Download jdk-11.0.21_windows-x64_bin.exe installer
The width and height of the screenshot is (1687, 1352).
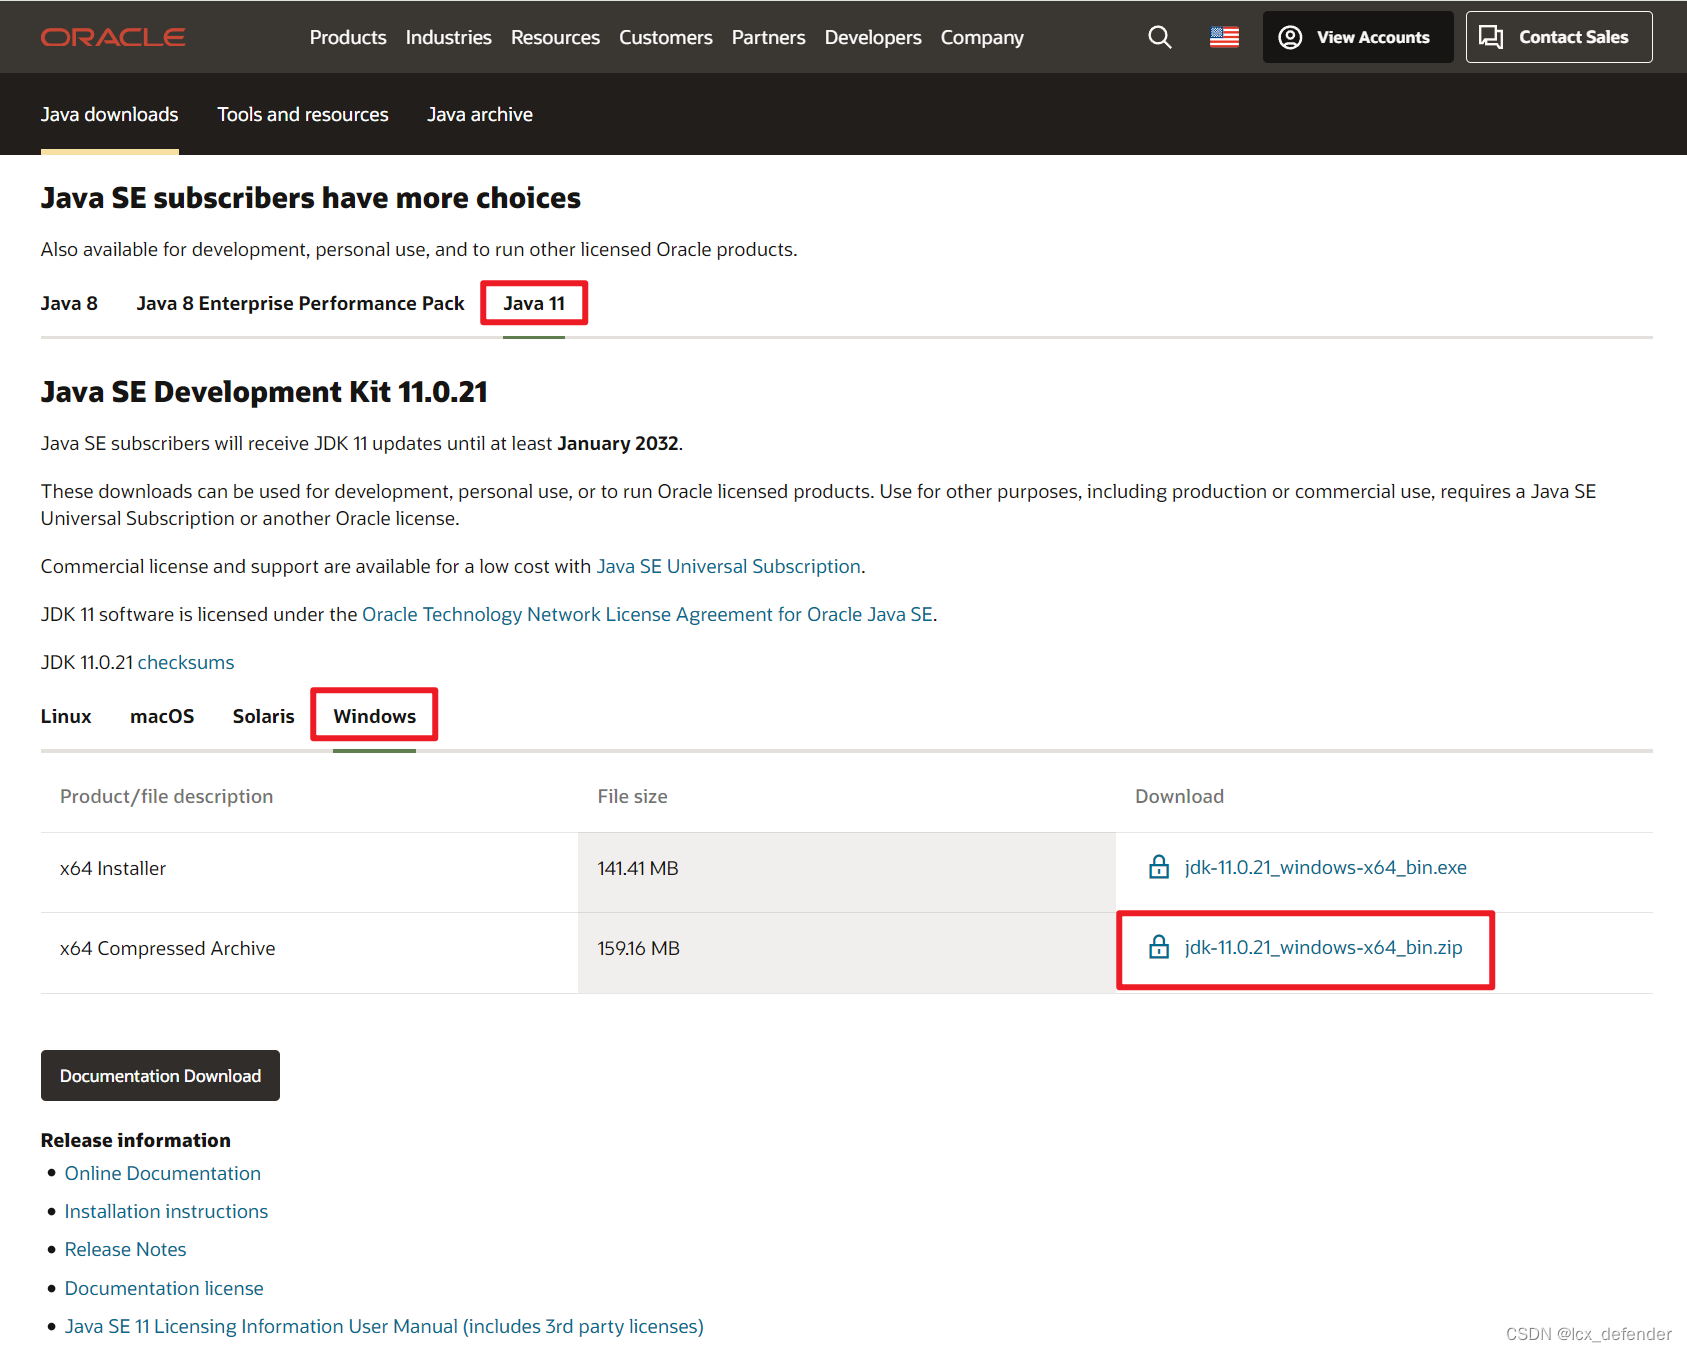(x=1326, y=867)
